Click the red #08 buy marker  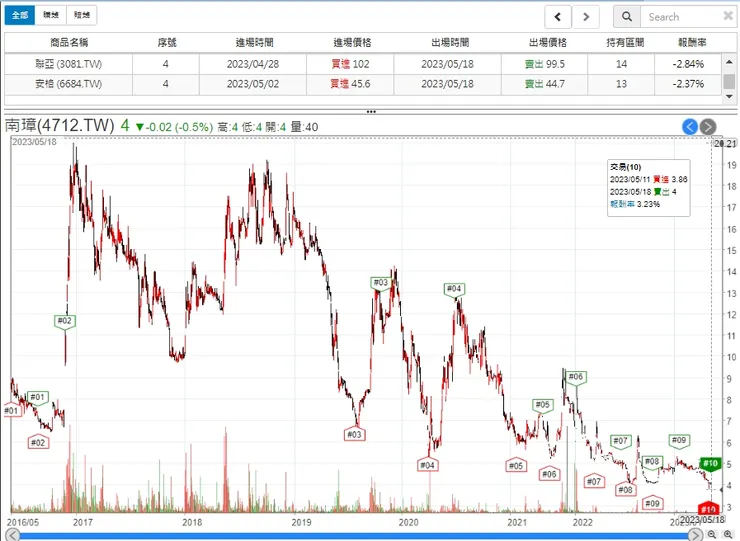pyautogui.click(x=625, y=489)
